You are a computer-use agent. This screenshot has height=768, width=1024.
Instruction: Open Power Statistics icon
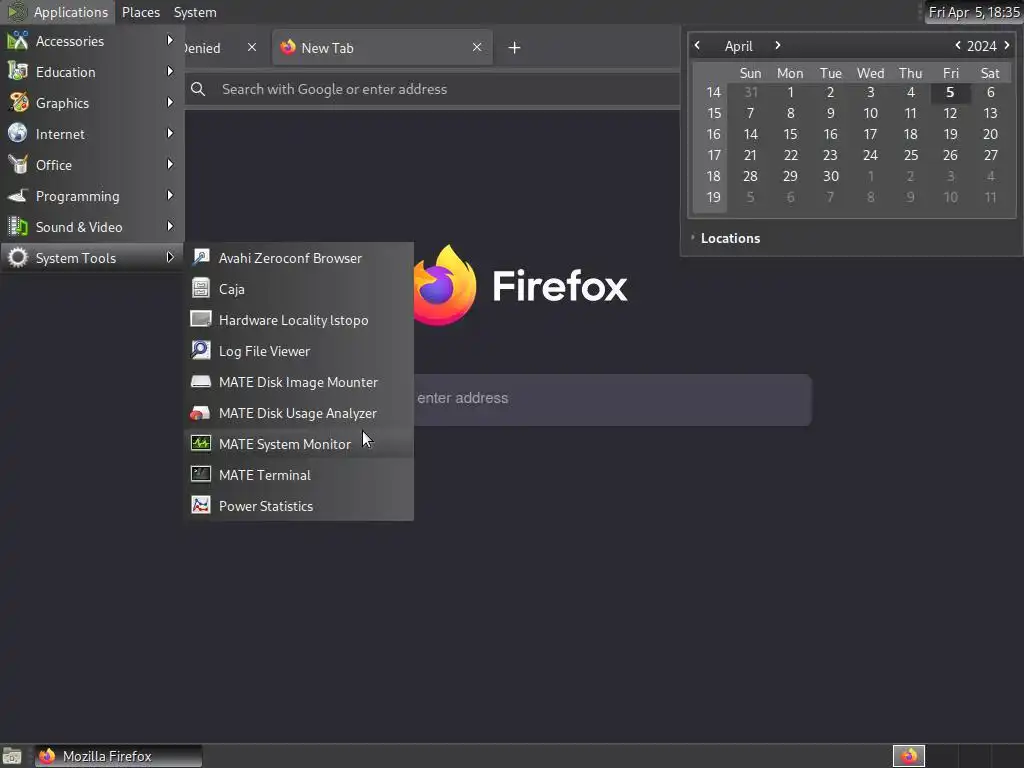point(200,505)
